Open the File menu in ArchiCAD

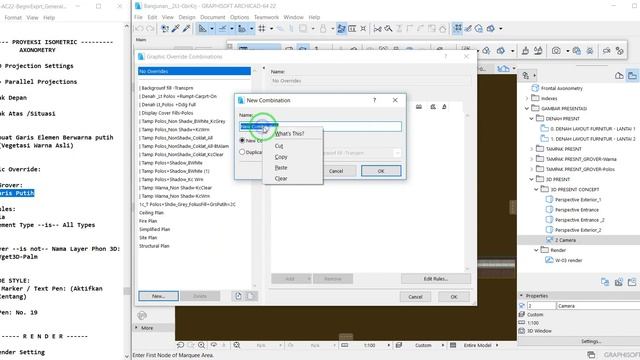(x=138, y=17)
